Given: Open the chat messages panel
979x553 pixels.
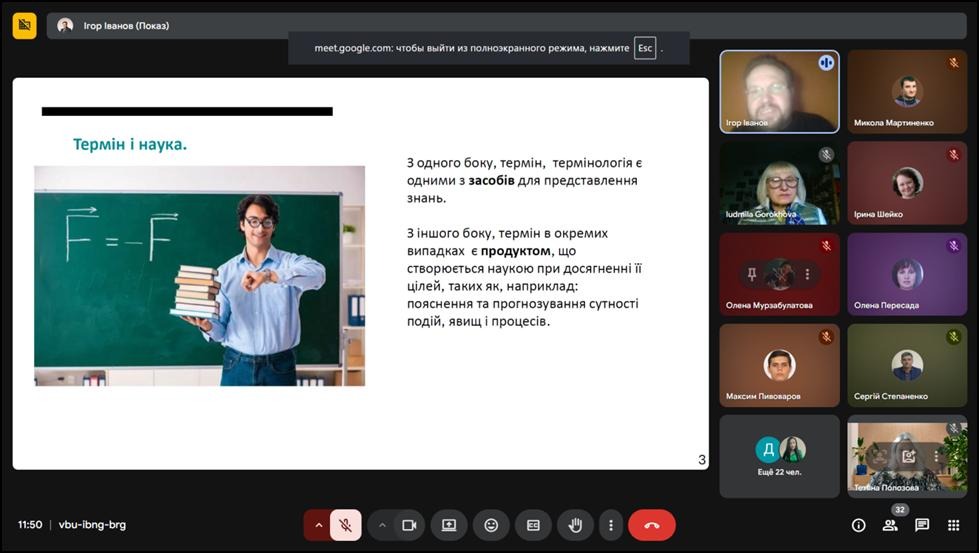Looking at the screenshot, I should point(922,525).
